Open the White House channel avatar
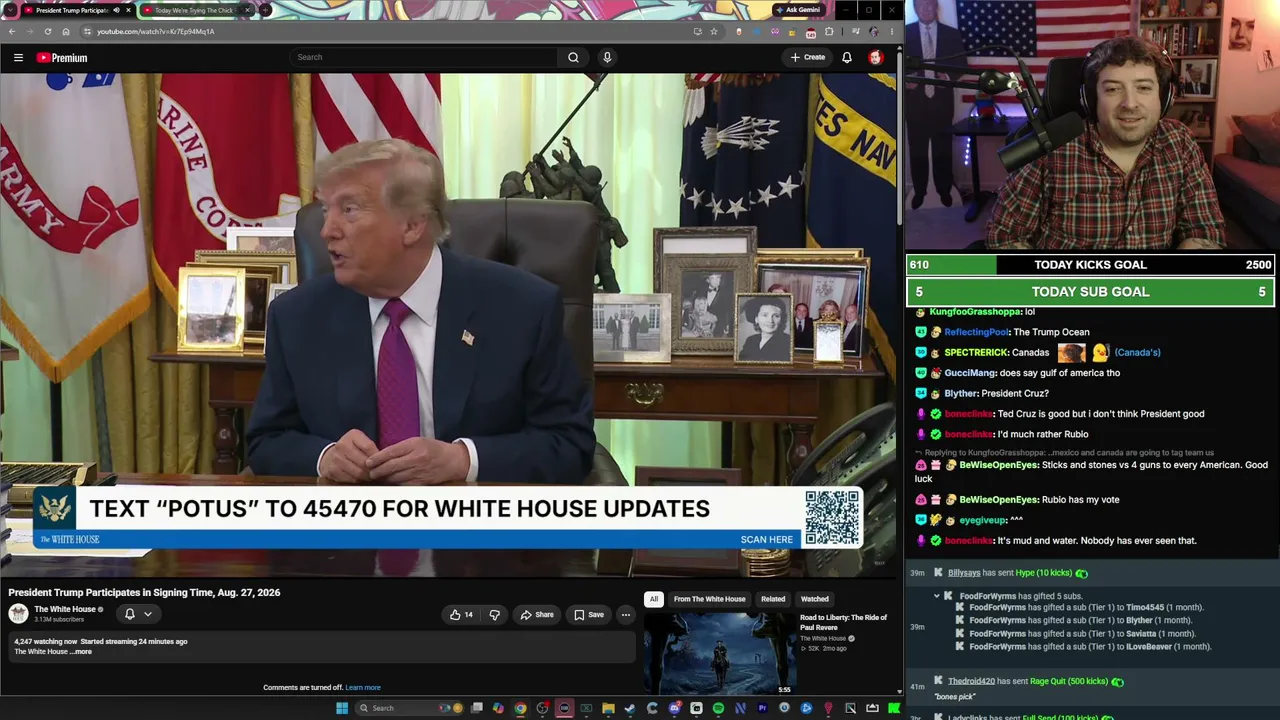Viewport: 1280px width, 720px height. click(x=18, y=613)
